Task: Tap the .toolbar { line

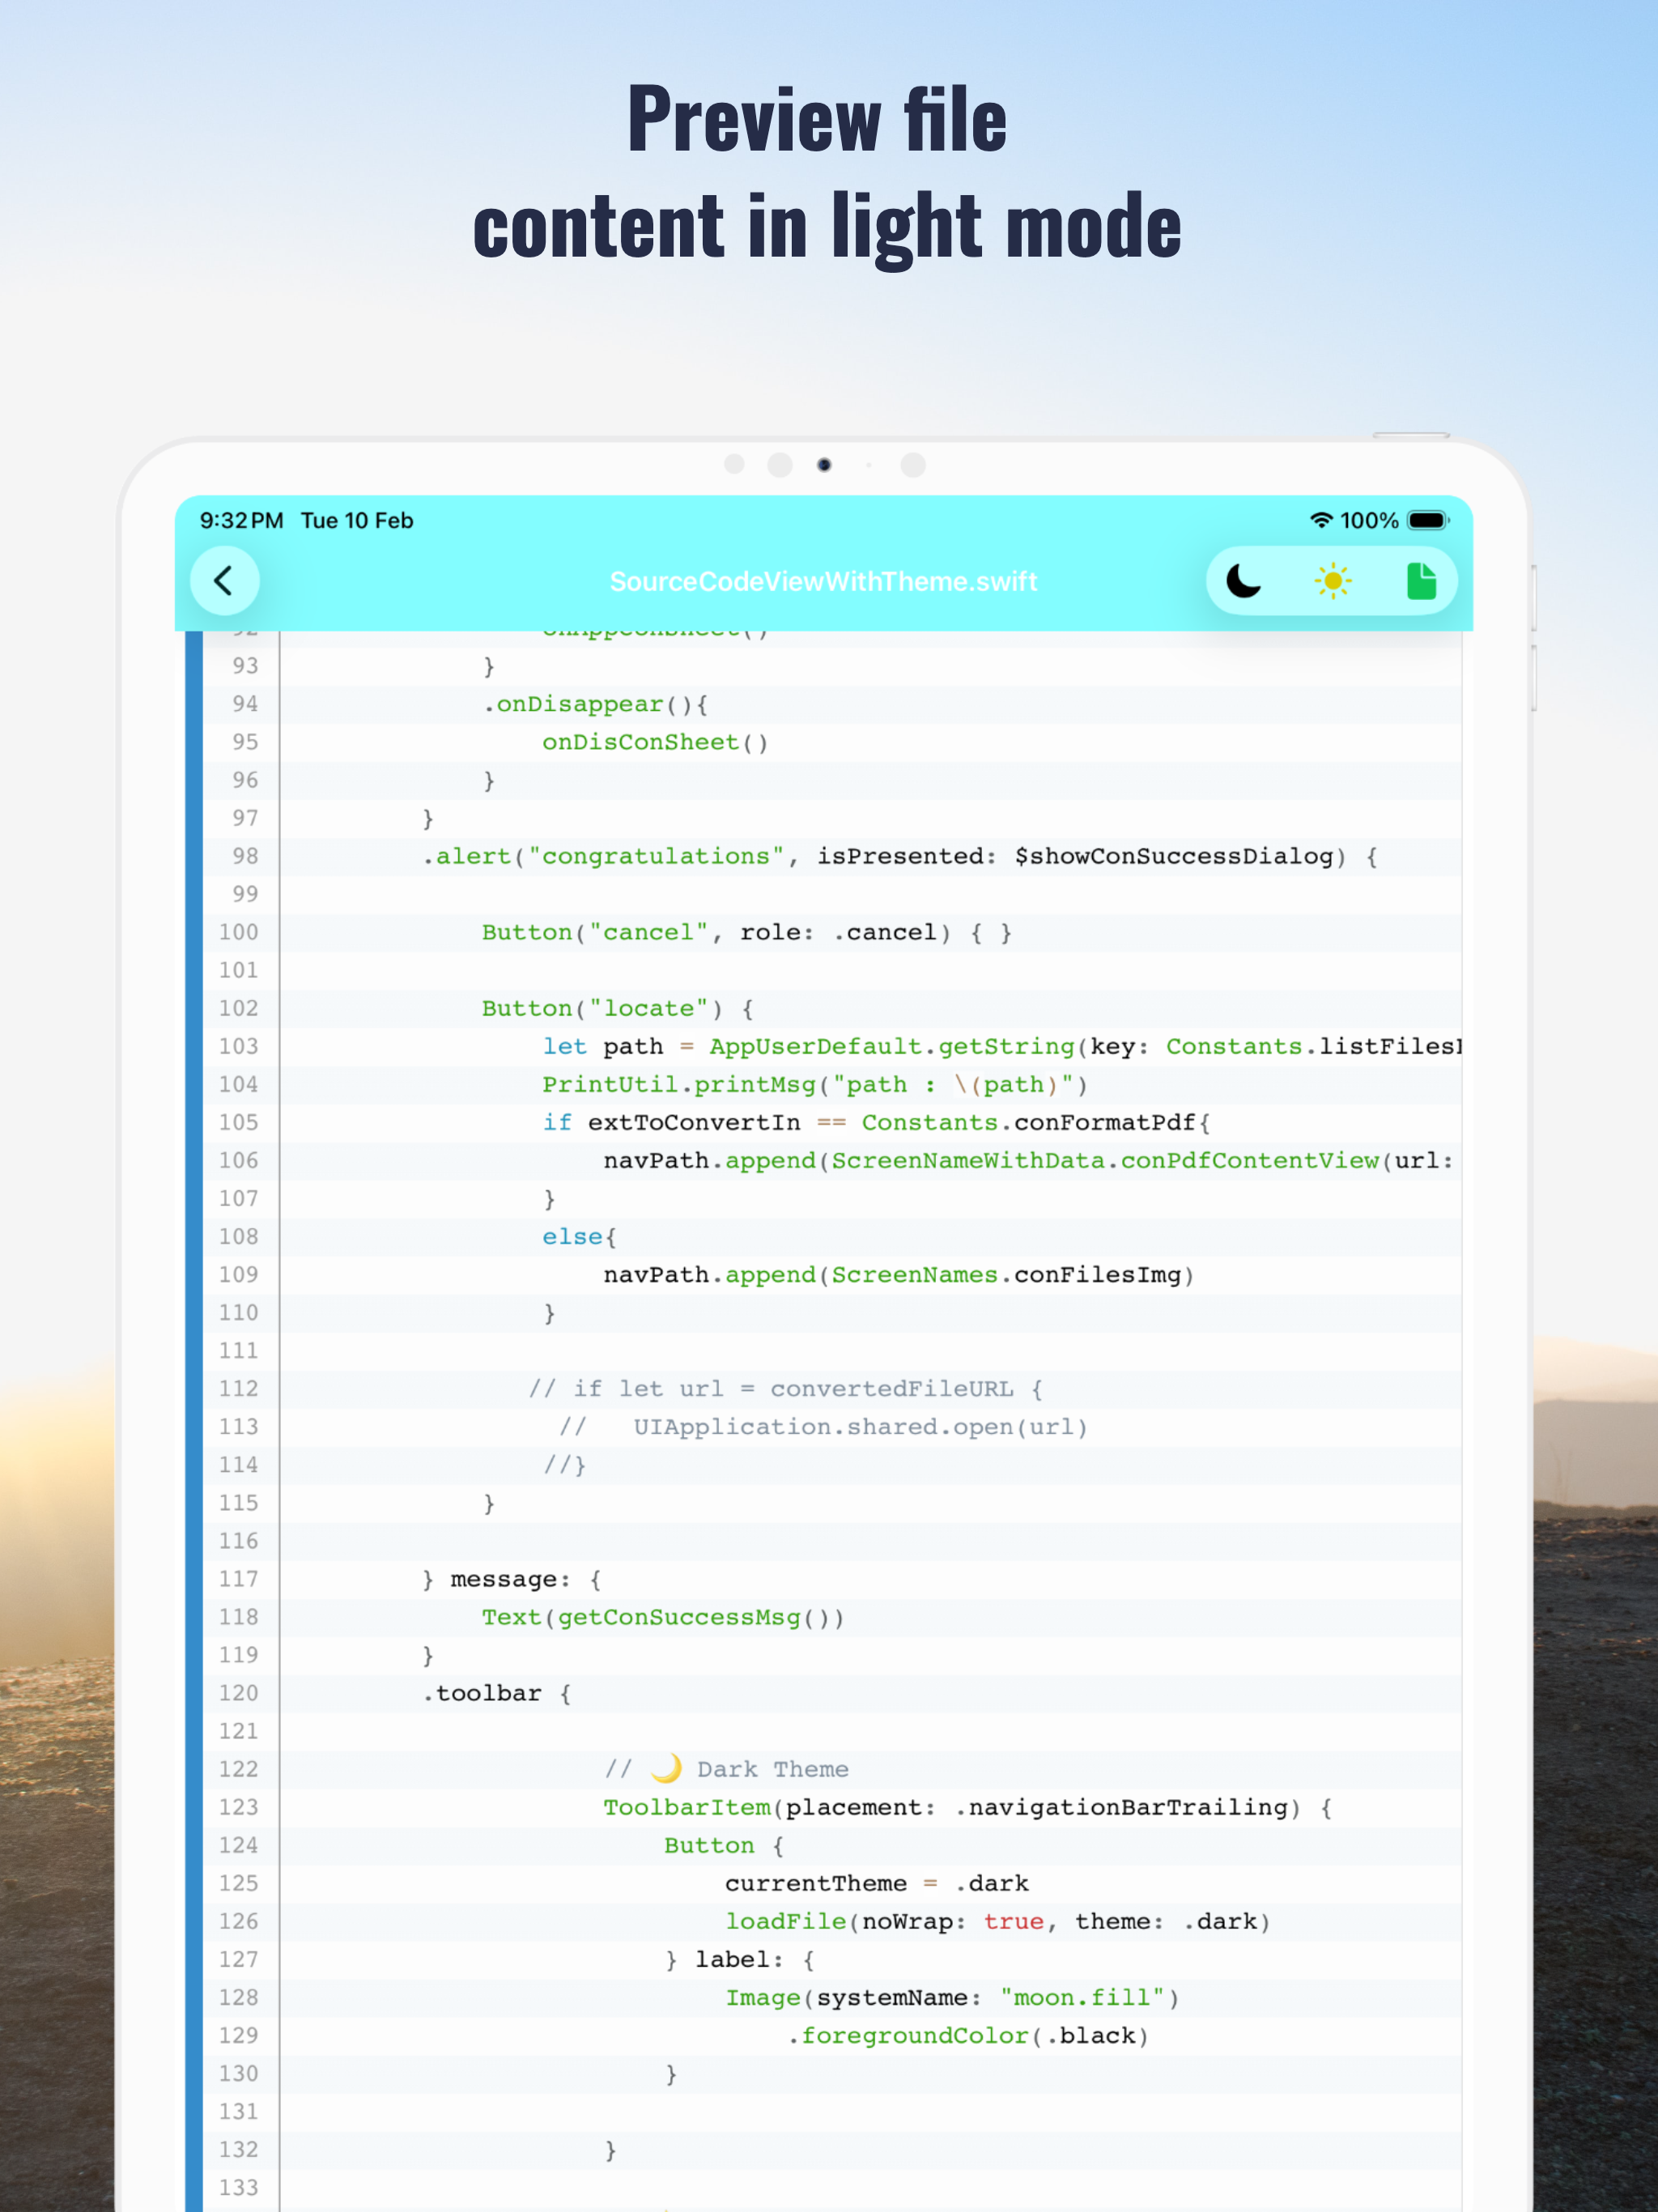Action: click(x=496, y=1693)
